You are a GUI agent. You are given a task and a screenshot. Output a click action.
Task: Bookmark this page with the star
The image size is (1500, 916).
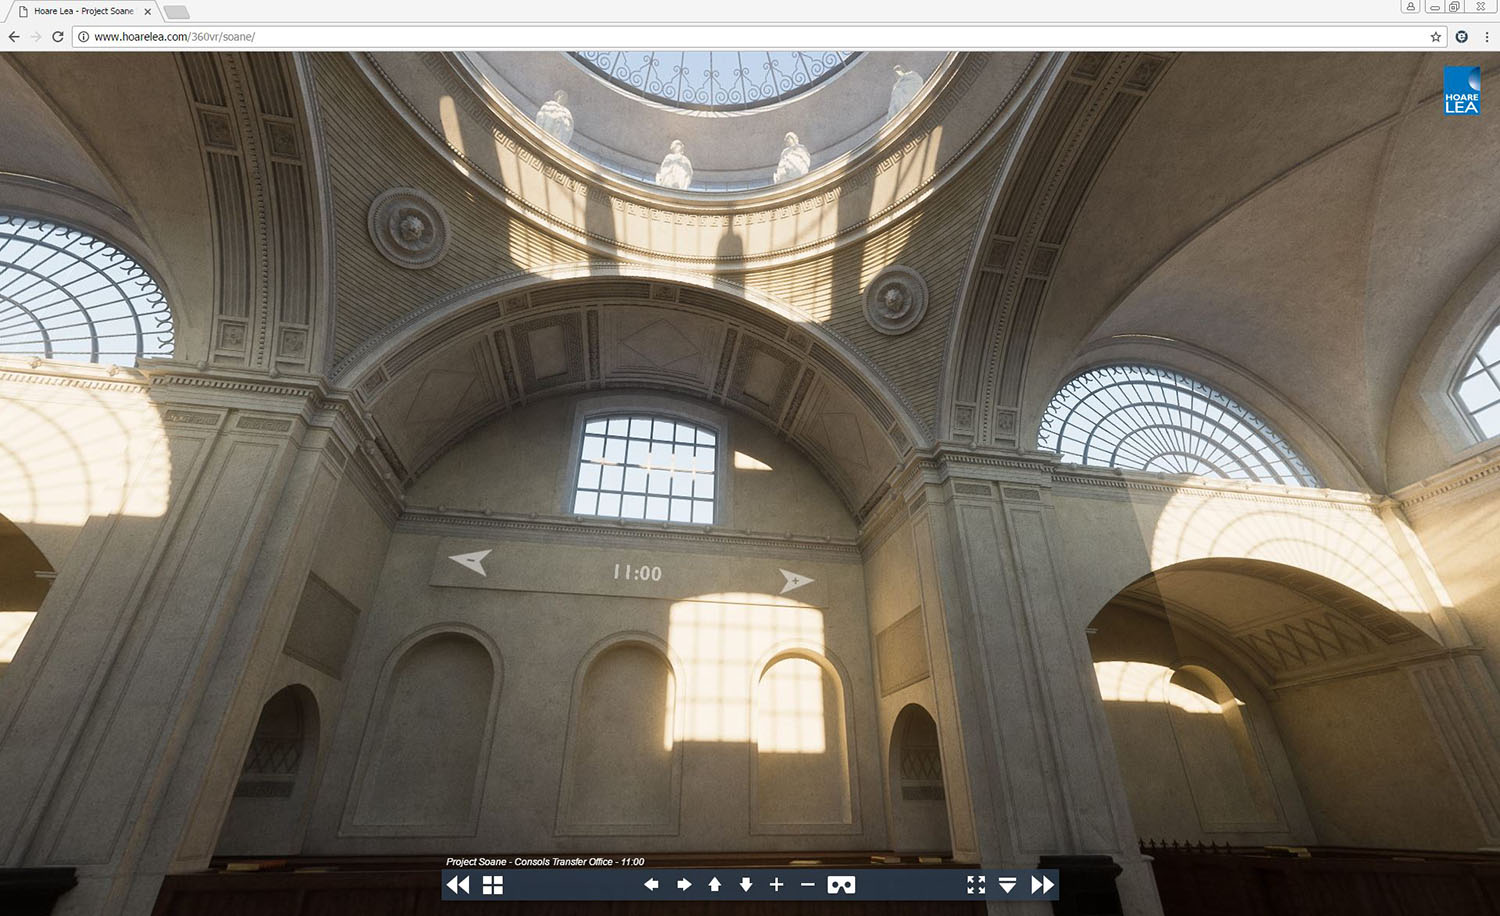pos(1436,37)
